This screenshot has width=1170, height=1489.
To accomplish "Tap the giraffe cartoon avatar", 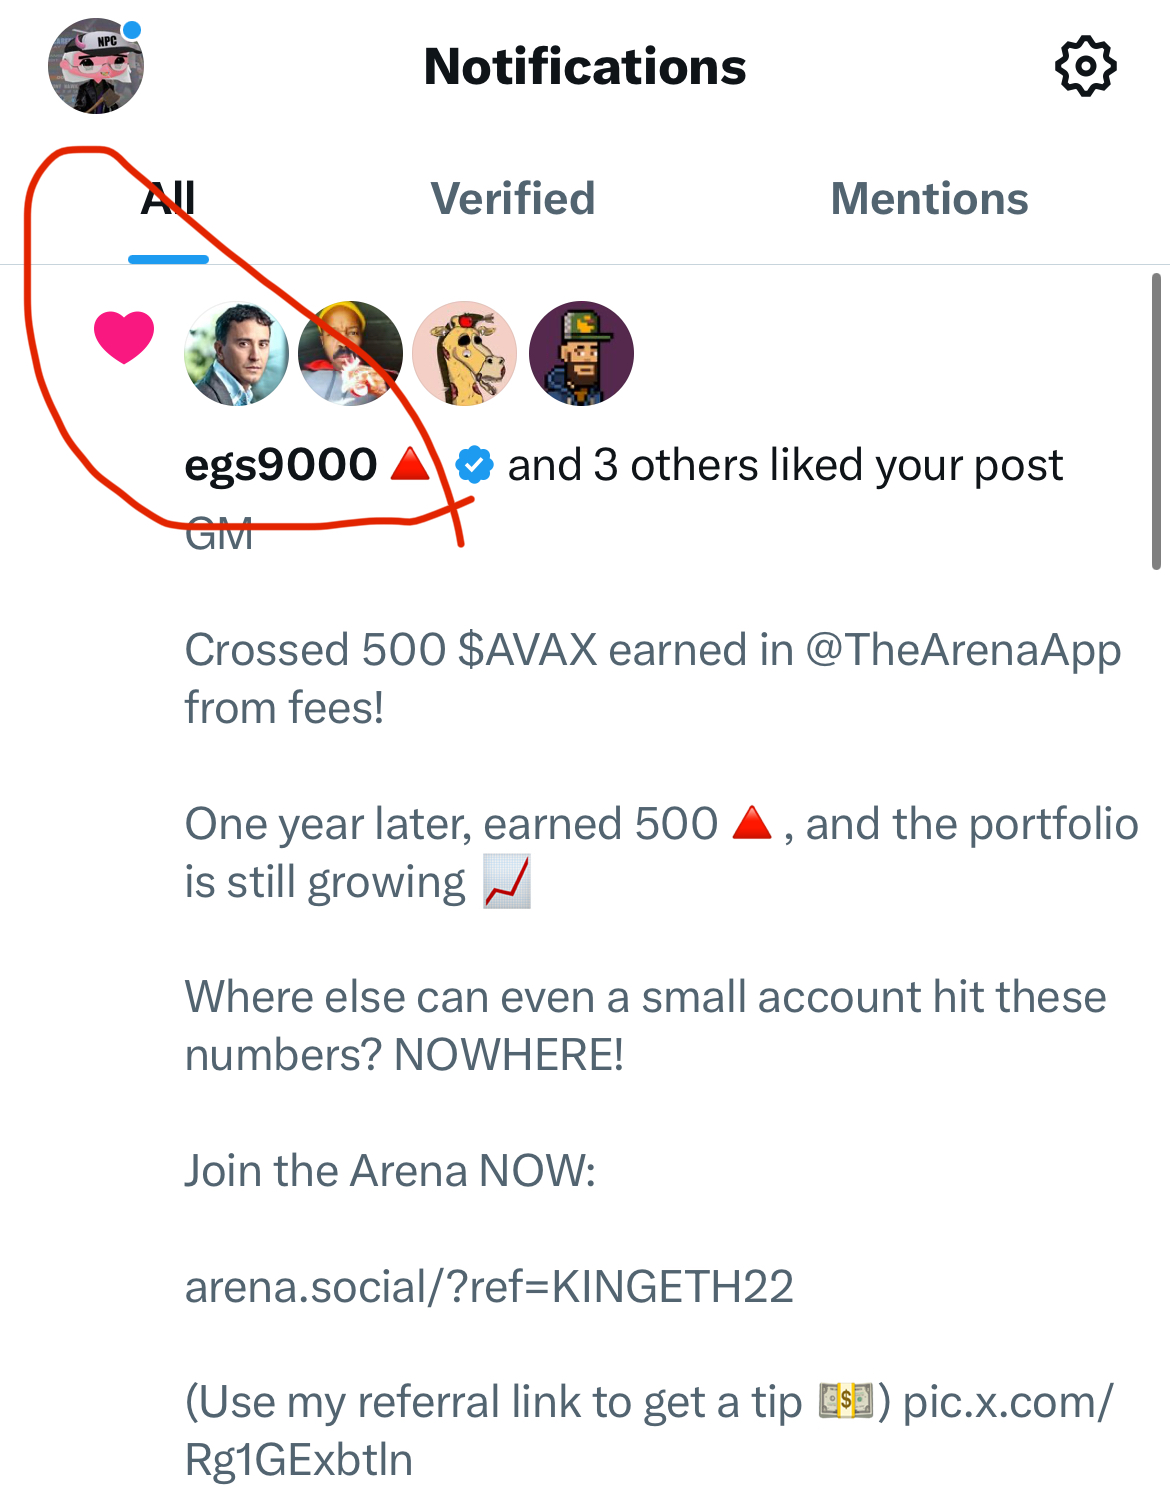I will 465,354.
